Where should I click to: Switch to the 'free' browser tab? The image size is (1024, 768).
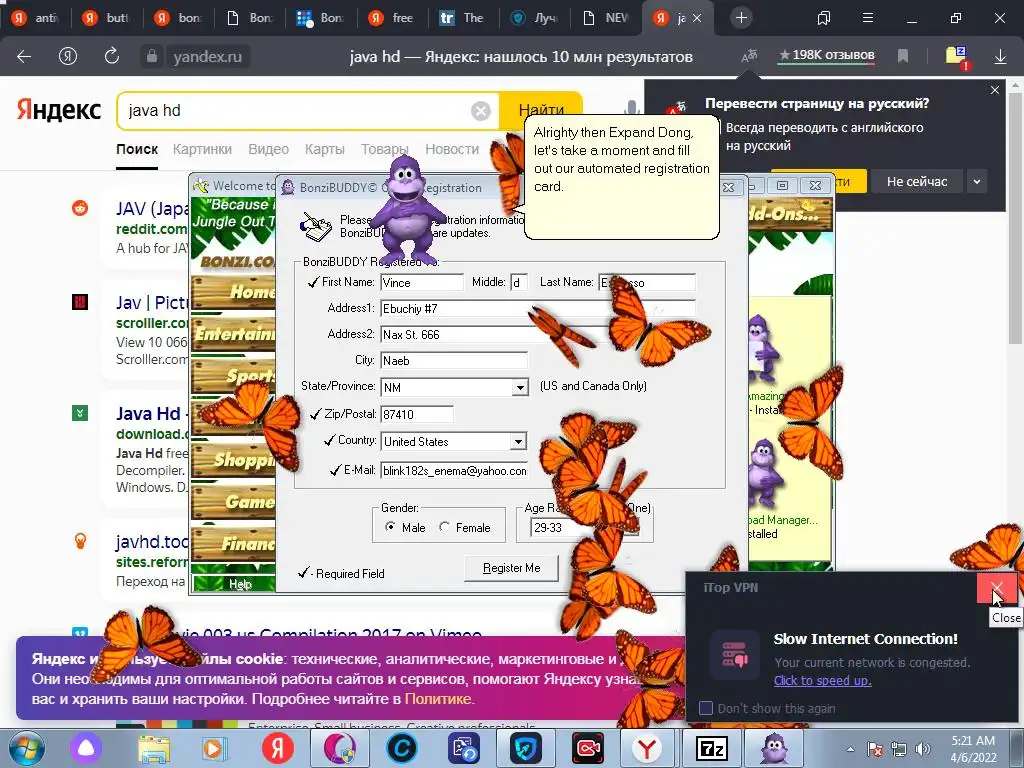392,18
